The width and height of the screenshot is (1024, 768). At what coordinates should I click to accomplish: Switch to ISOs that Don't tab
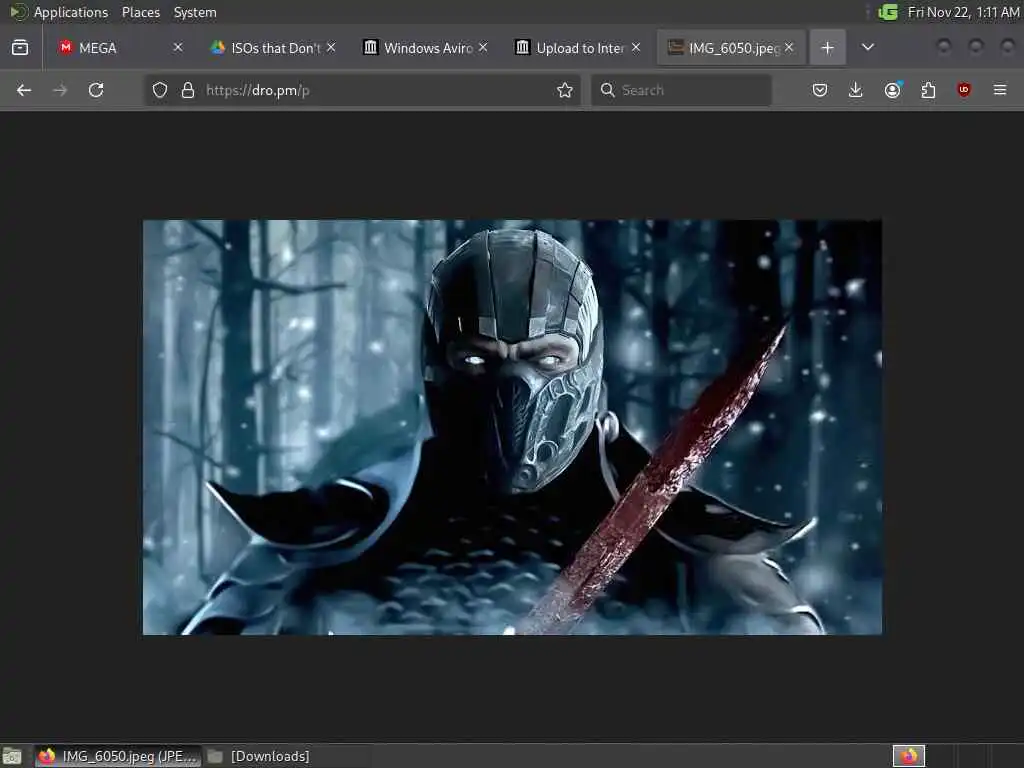coord(273,48)
